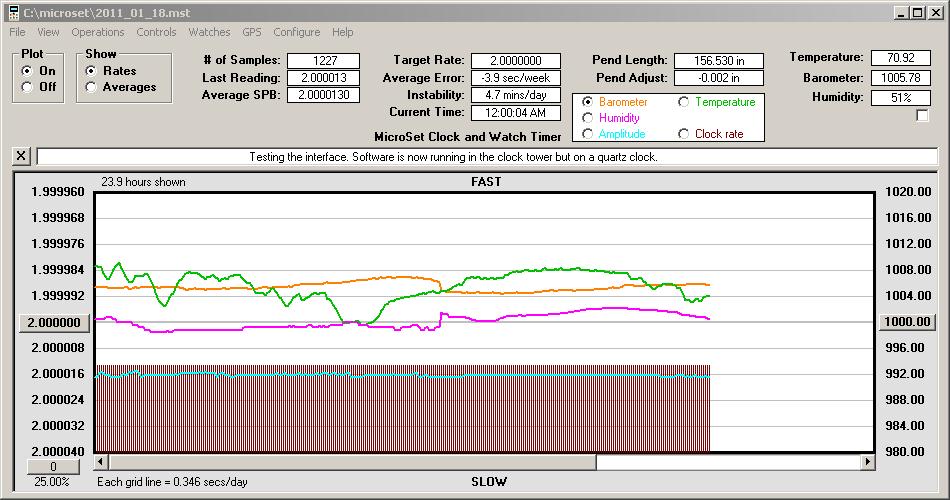Open the Operations menu
The image size is (950, 500).
click(98, 32)
